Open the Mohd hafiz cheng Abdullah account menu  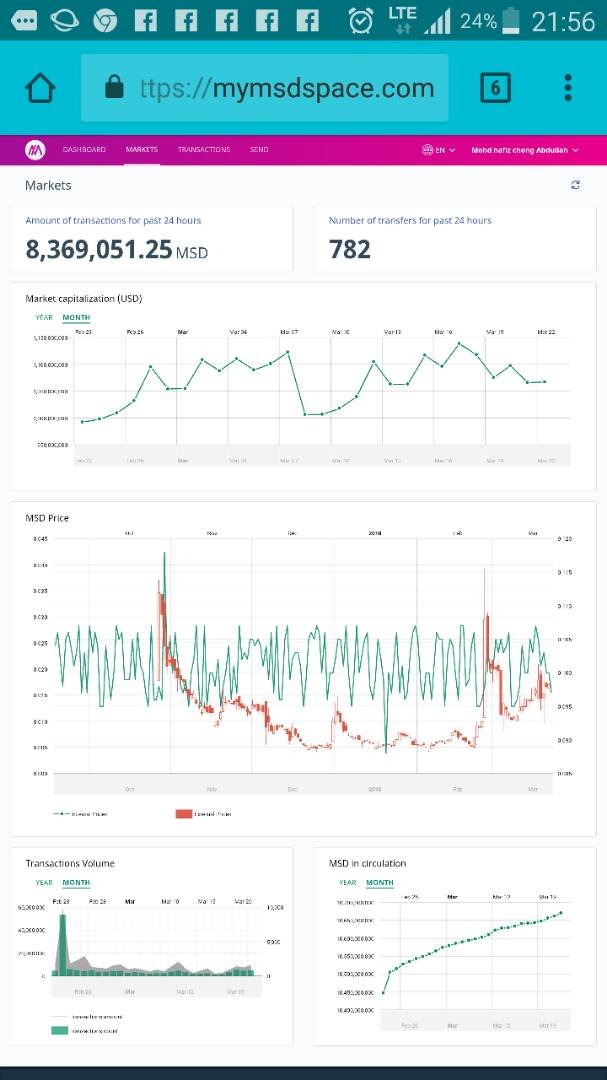[x=524, y=150]
